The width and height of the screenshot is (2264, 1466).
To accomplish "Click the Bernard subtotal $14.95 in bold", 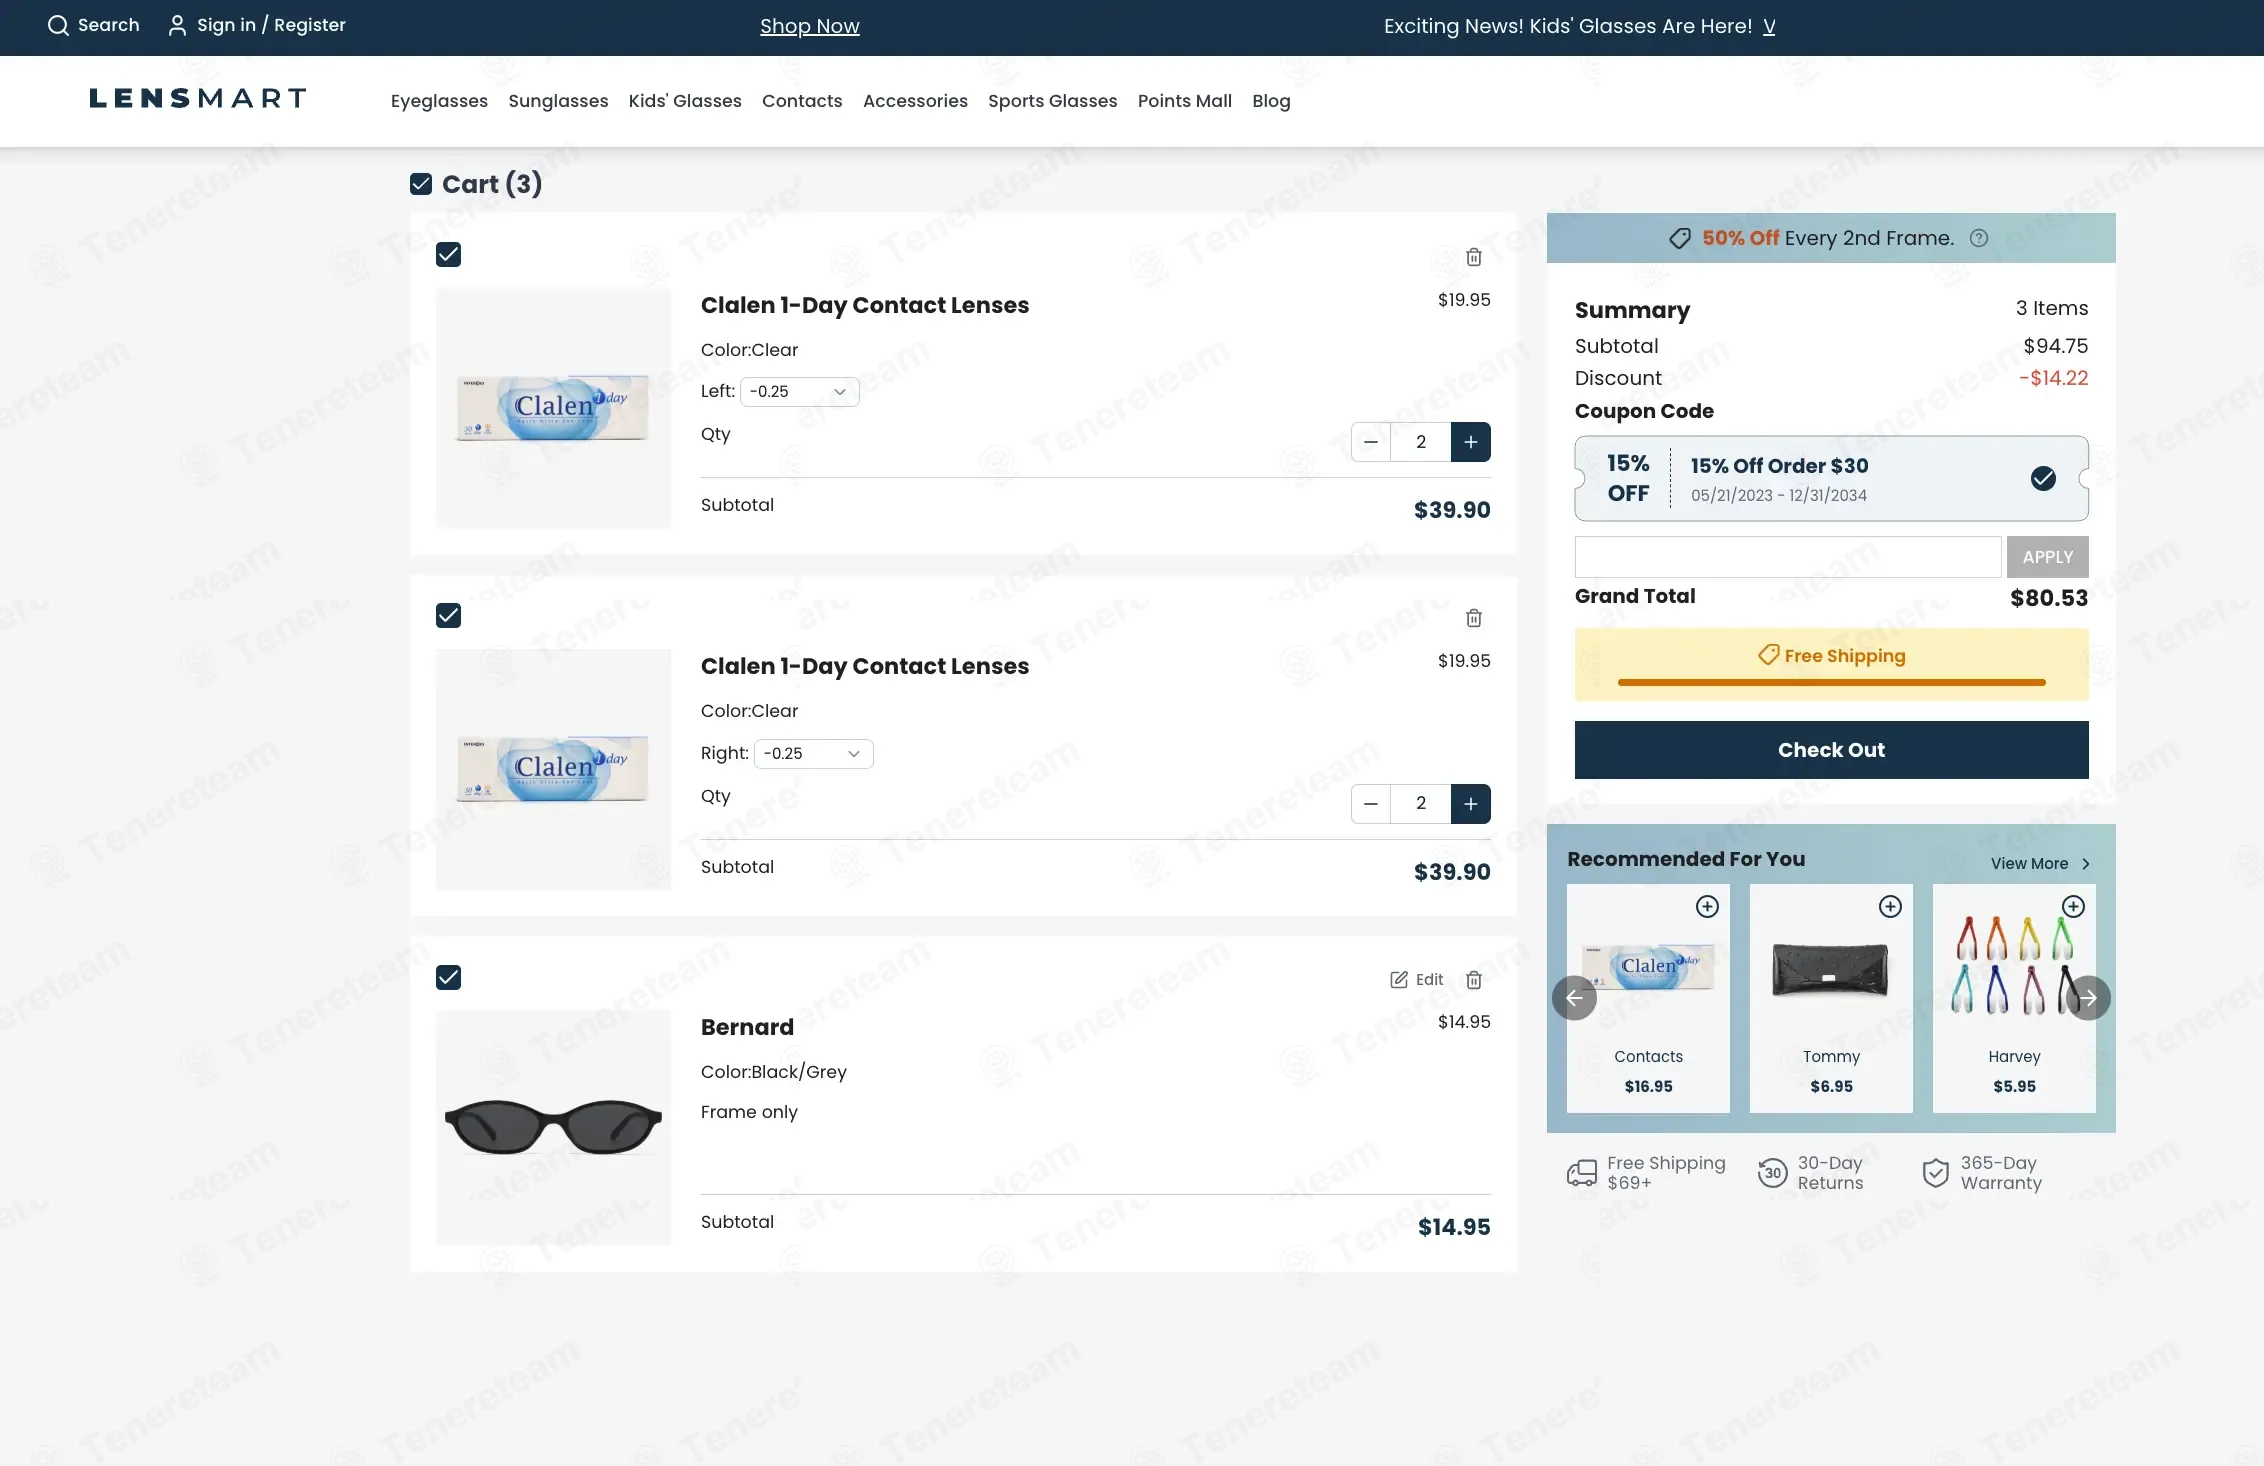I will 1454,1227.
